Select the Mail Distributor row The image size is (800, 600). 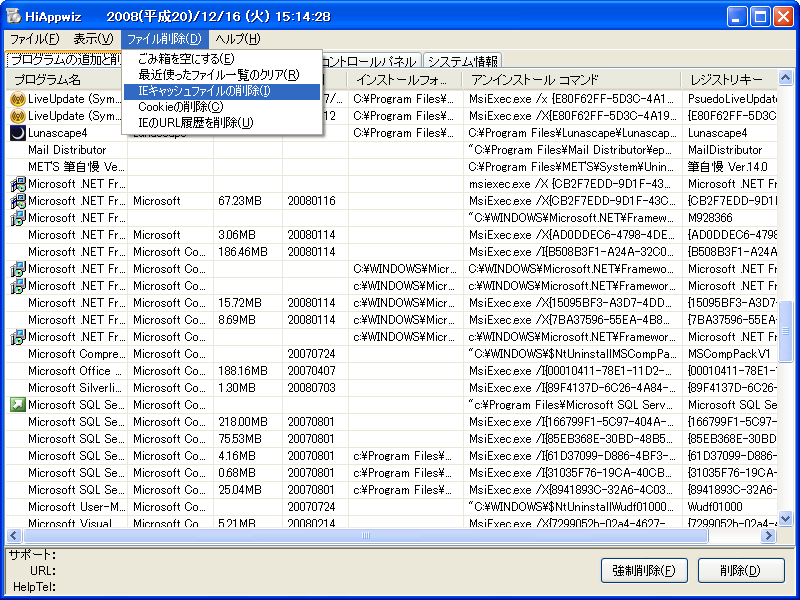pyautogui.click(x=391, y=150)
